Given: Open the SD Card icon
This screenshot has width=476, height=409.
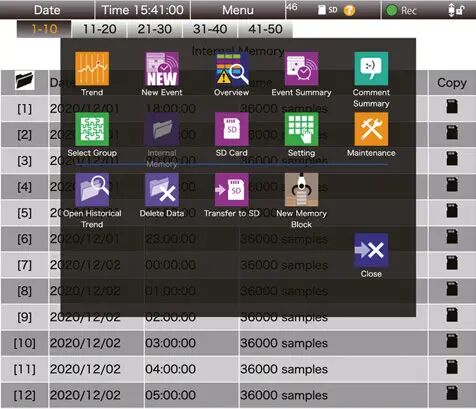Looking at the screenshot, I should coord(232,129).
